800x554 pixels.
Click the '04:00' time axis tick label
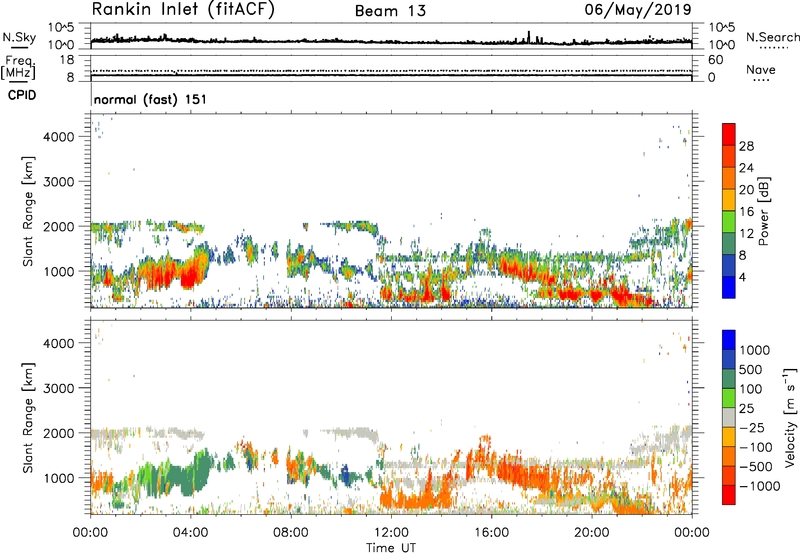pos(190,533)
